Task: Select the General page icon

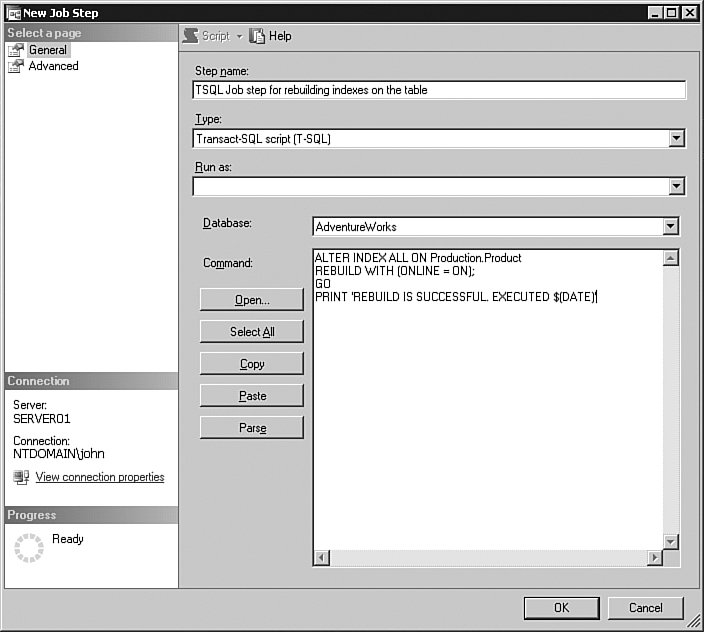Action: click(x=16, y=50)
